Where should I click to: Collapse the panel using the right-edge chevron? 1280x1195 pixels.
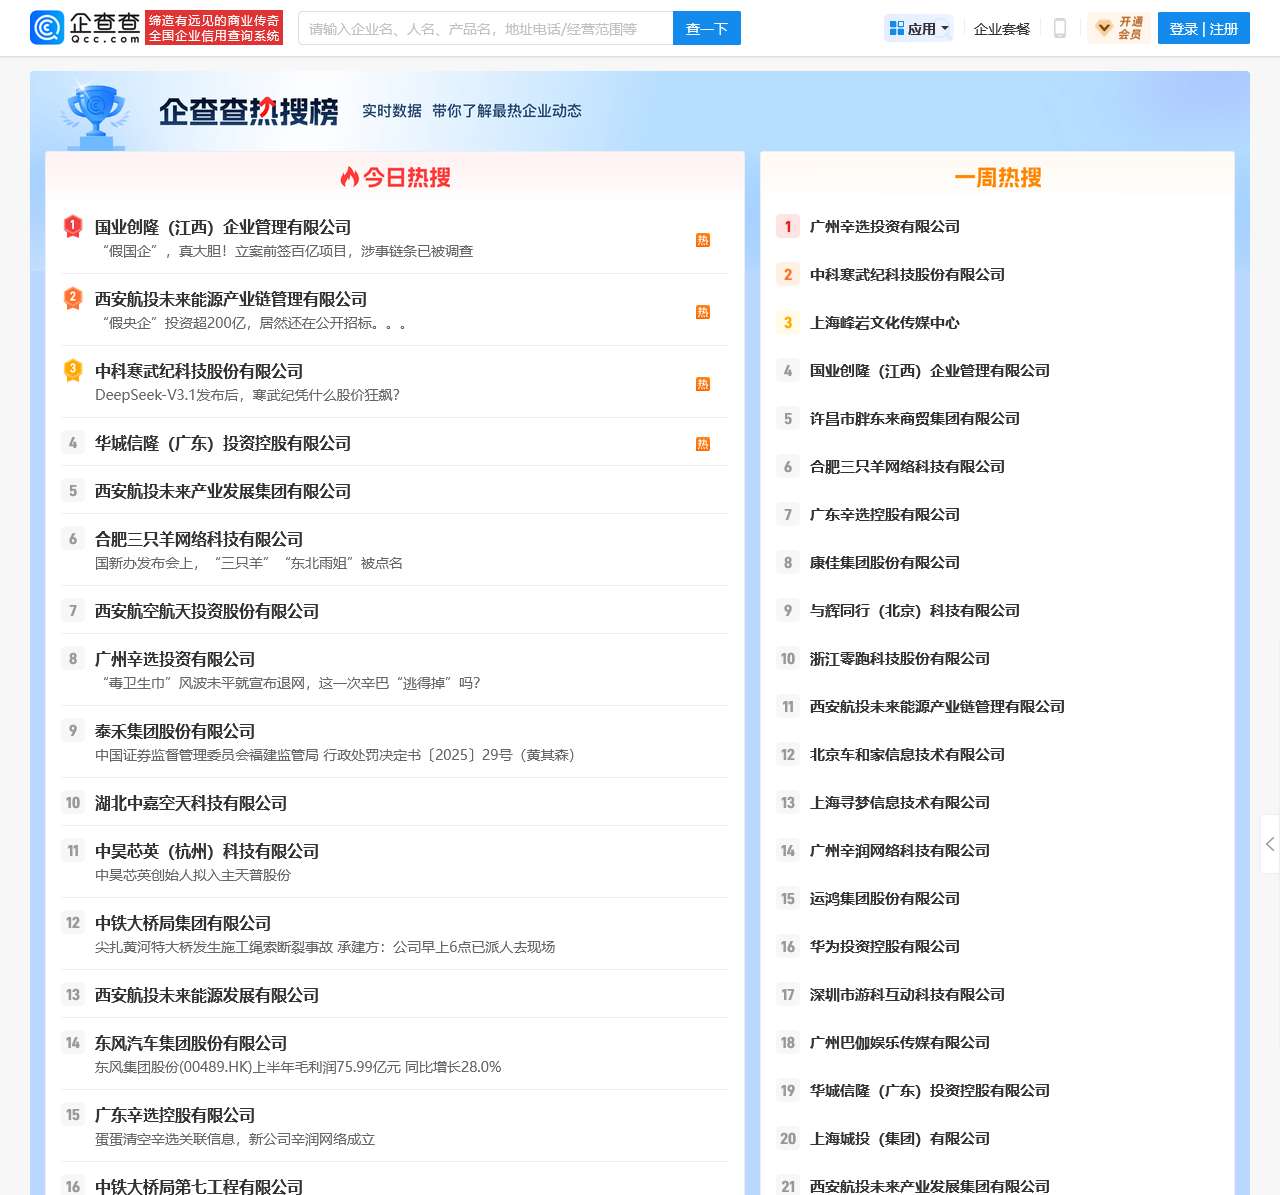coord(1270,845)
